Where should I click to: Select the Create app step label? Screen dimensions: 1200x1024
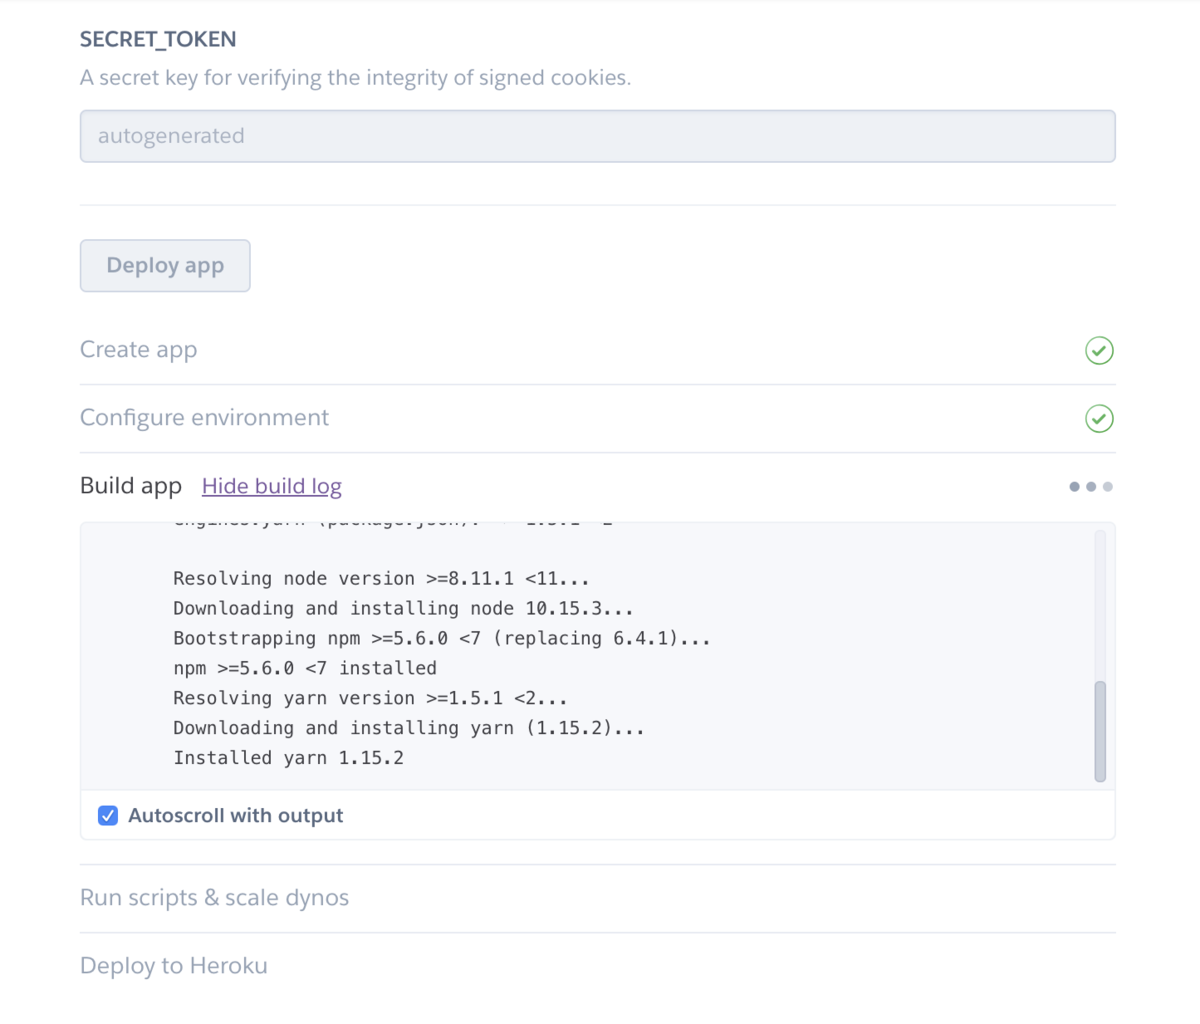(x=138, y=350)
